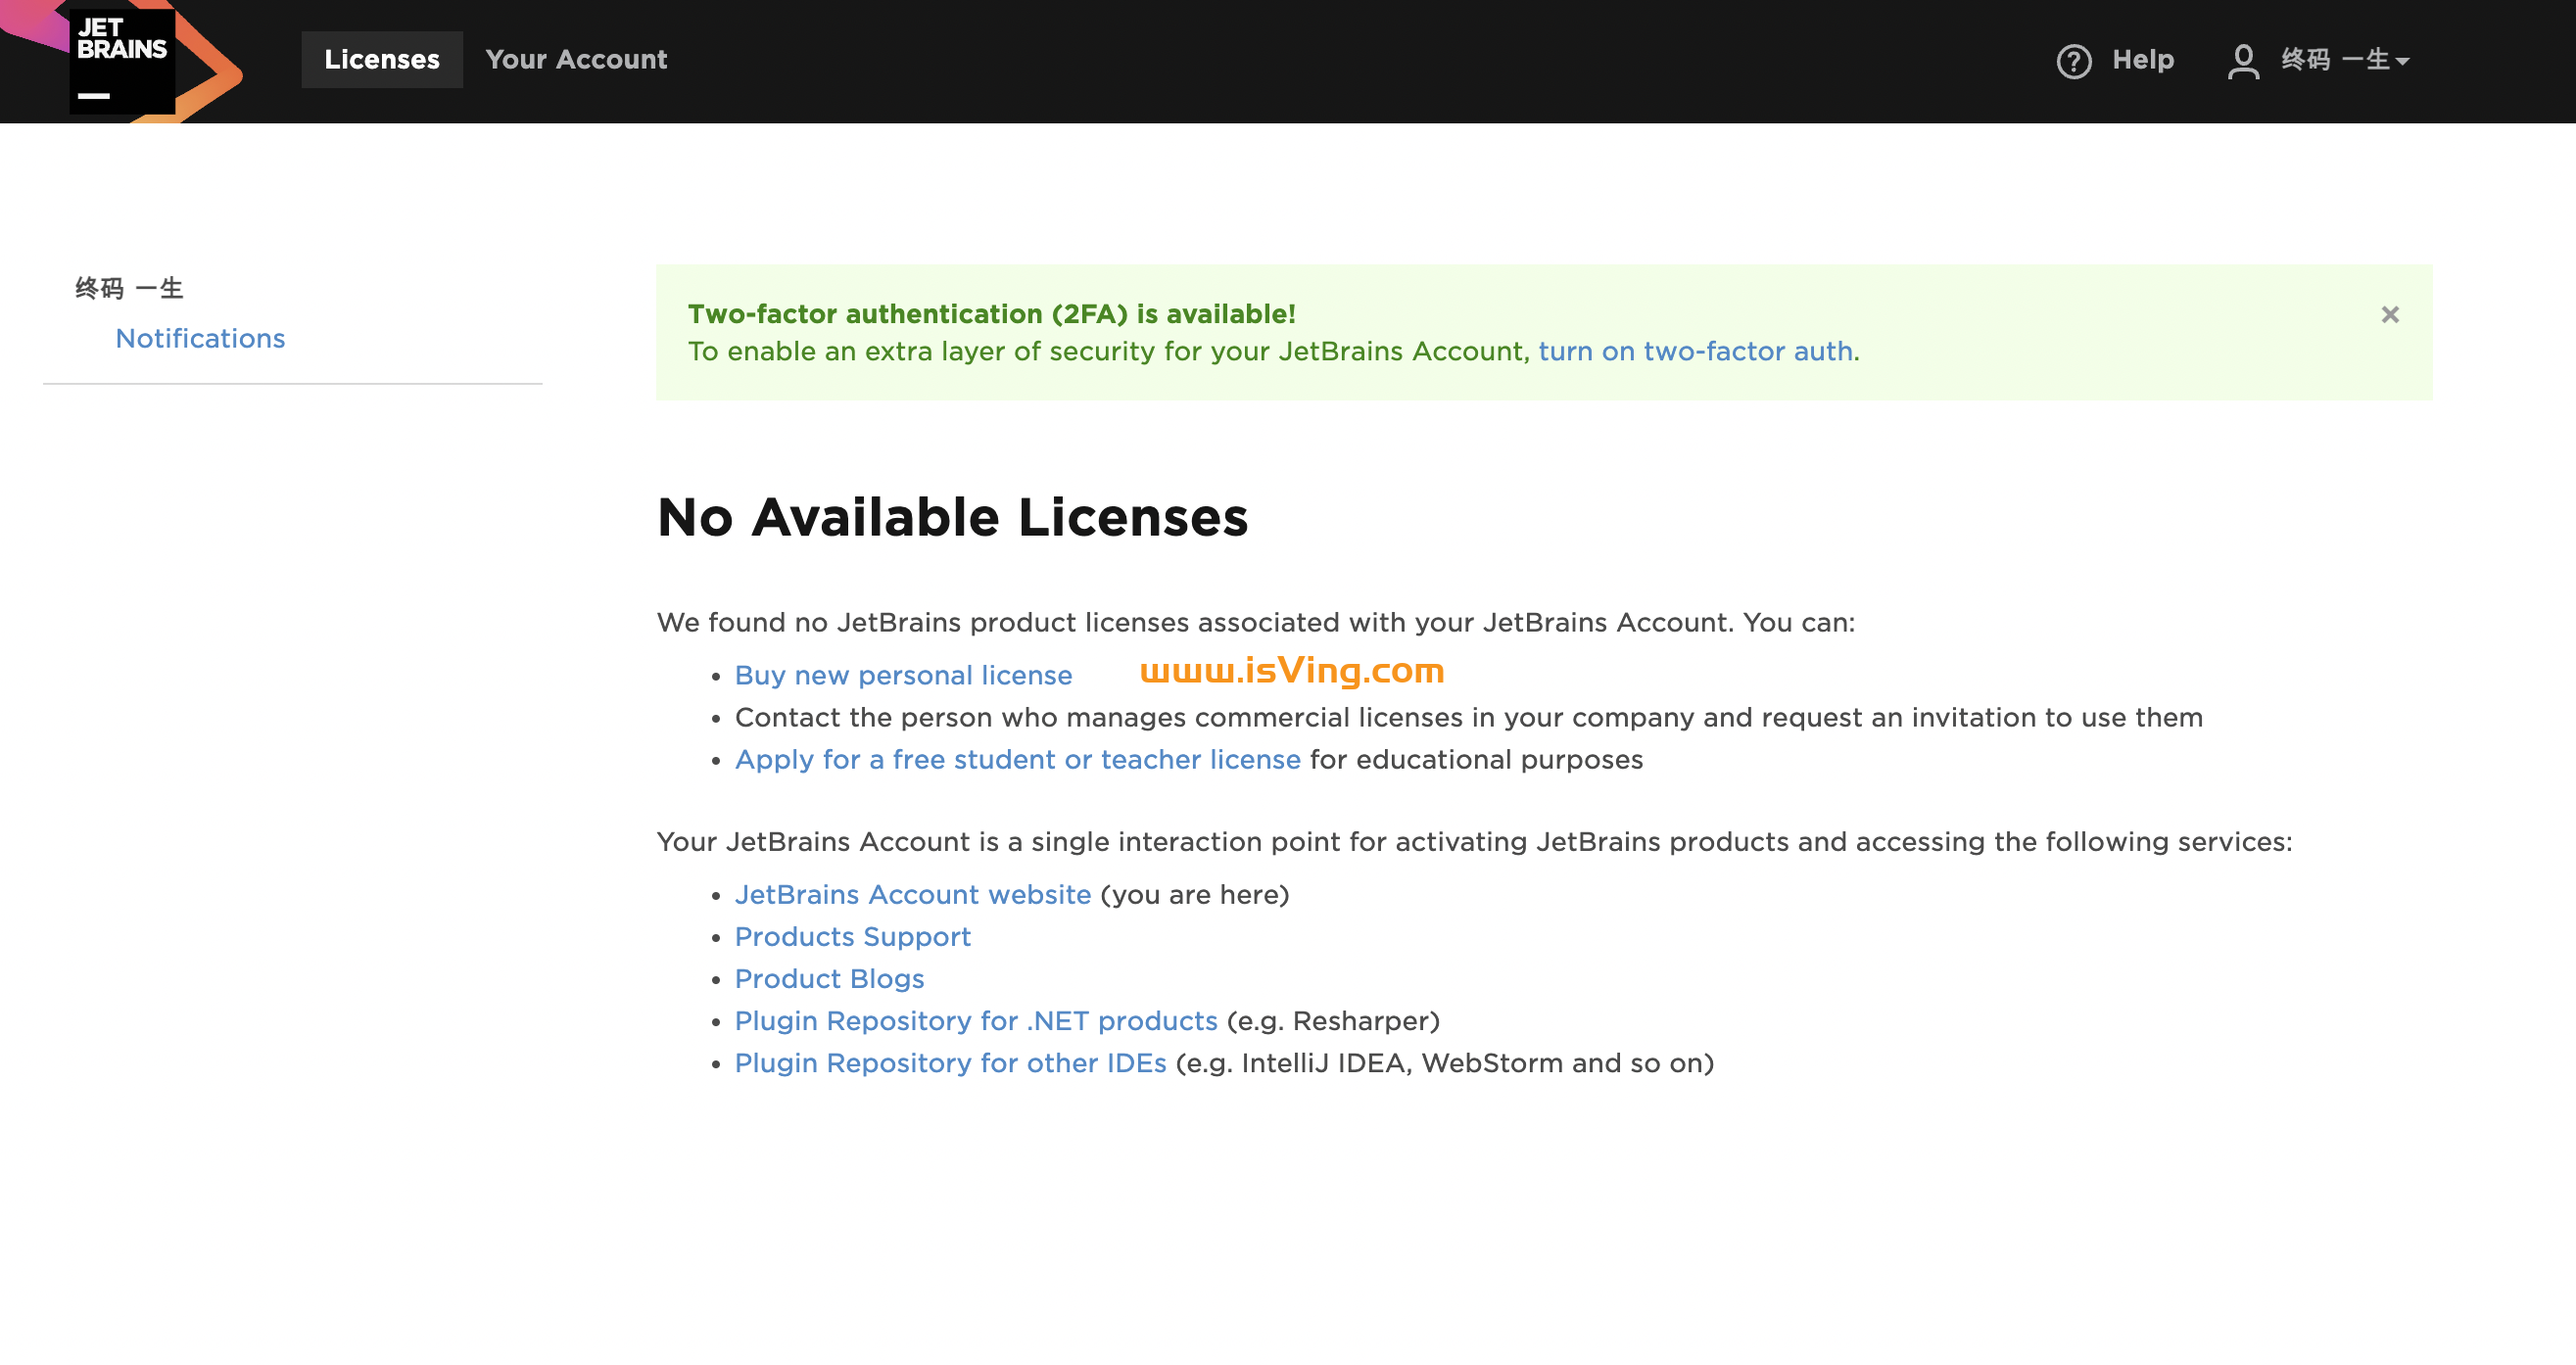Click the 终码 一生 username in the header
The image size is (2576, 1365).
[2334, 60]
